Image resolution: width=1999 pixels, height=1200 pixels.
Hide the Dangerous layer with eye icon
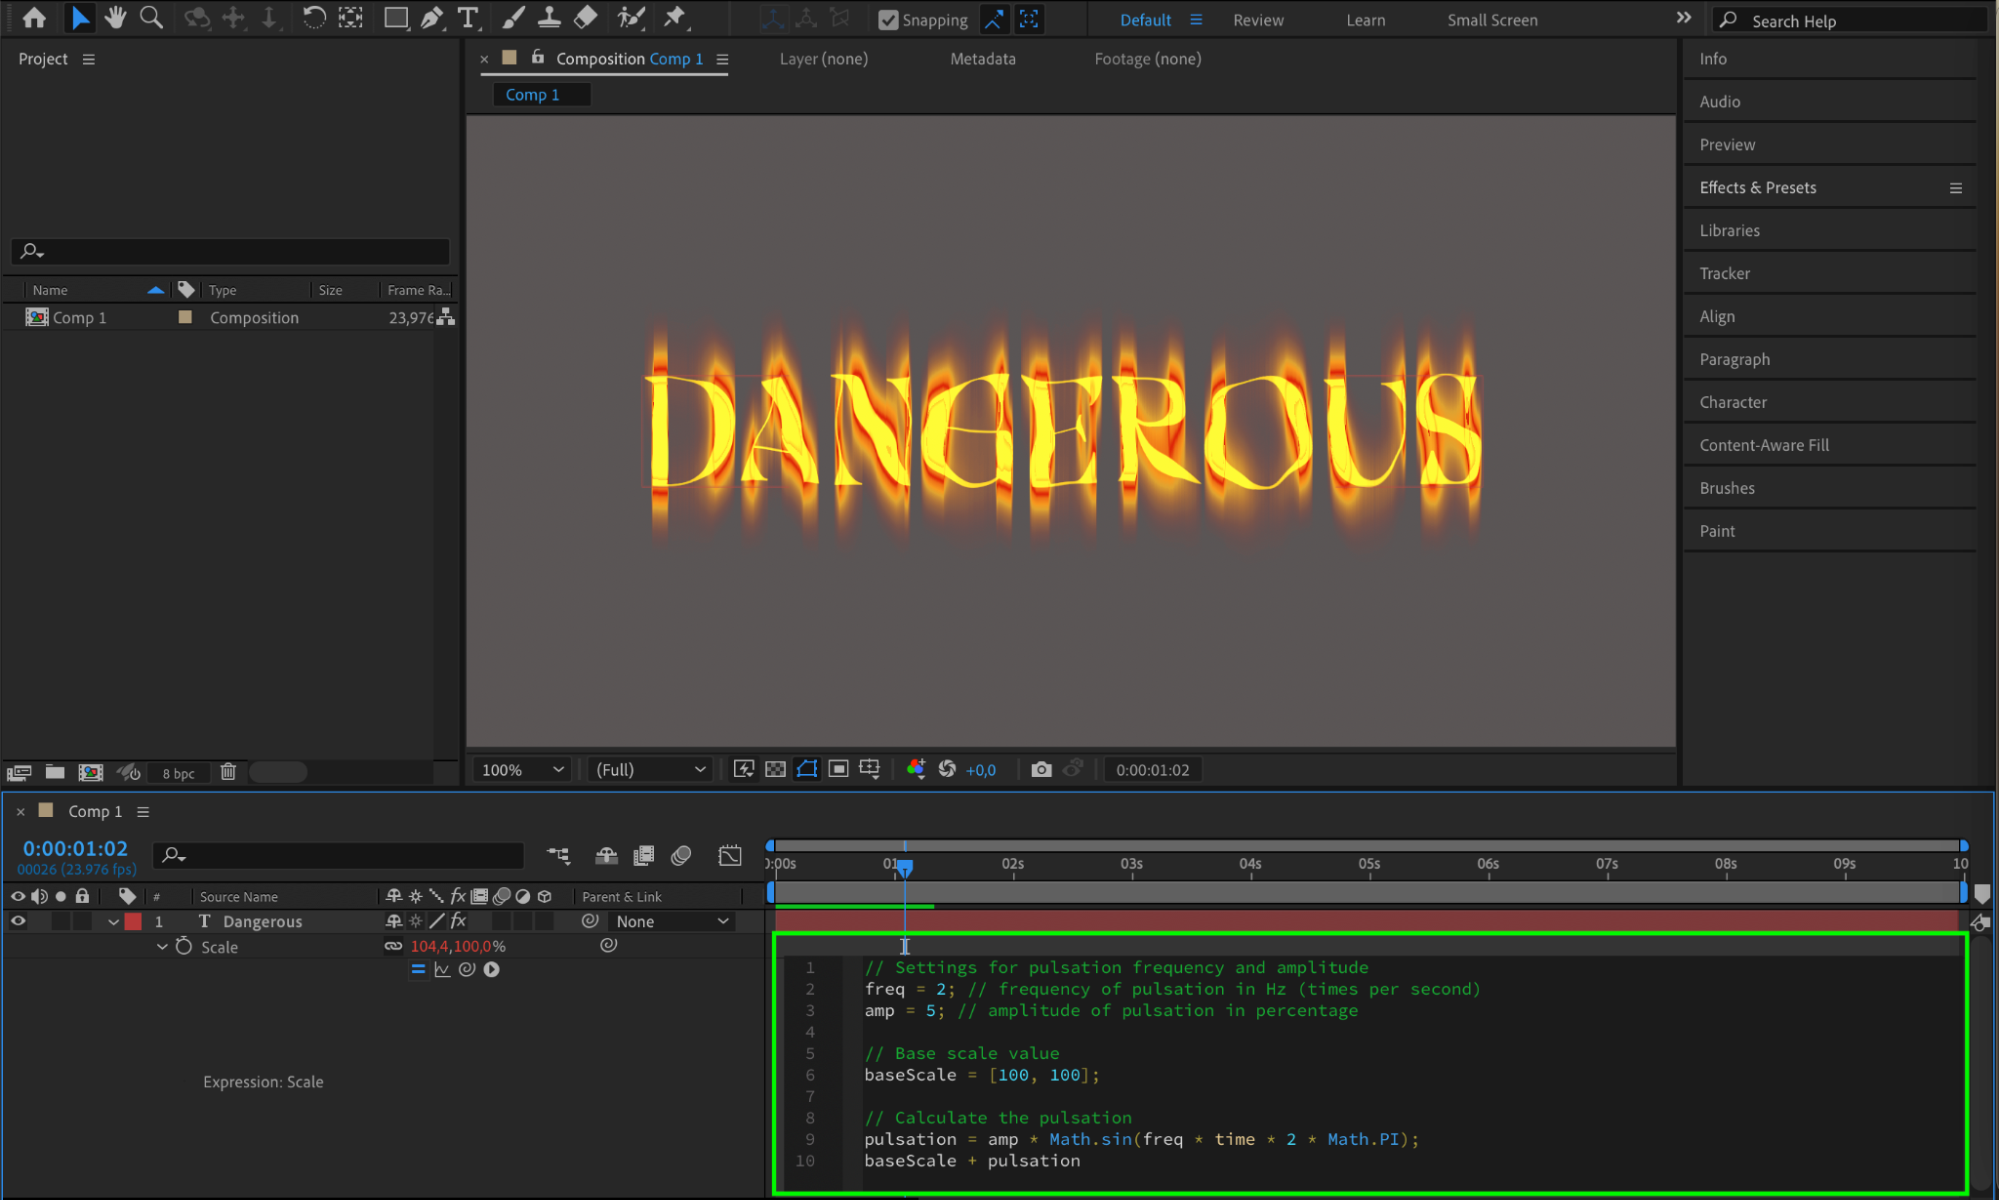(18, 921)
